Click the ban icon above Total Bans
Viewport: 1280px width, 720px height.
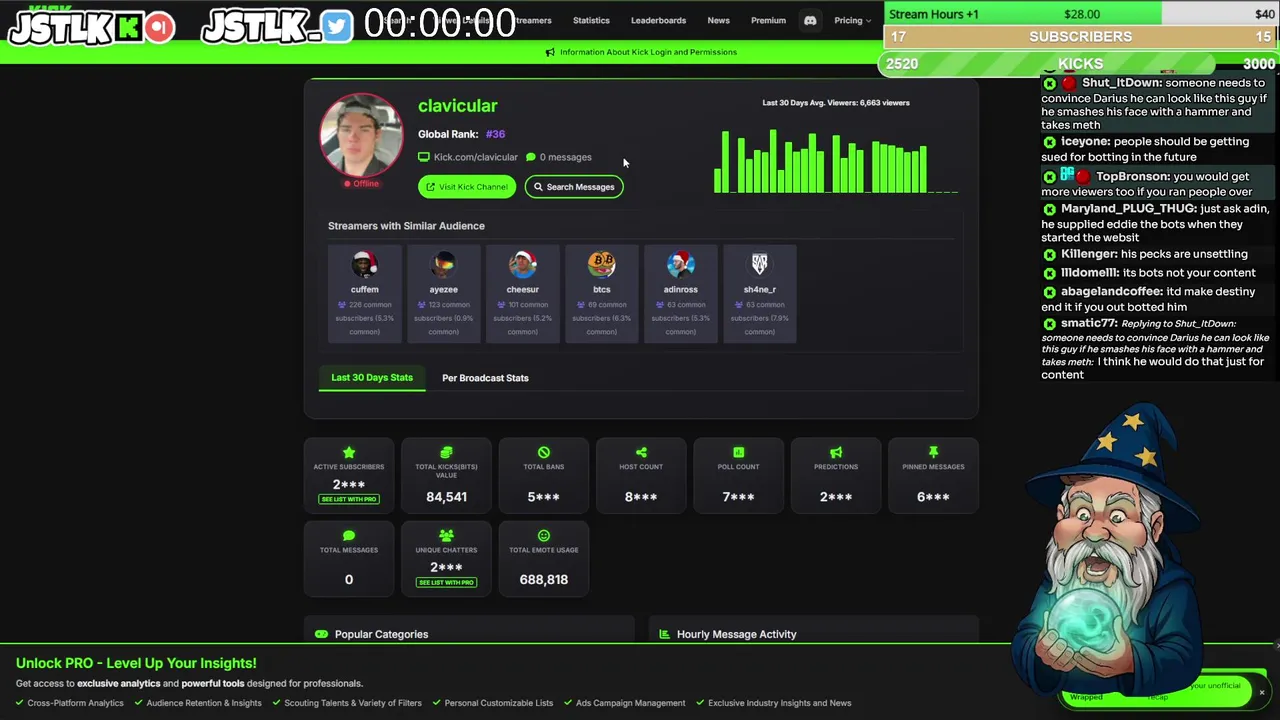pos(543,452)
